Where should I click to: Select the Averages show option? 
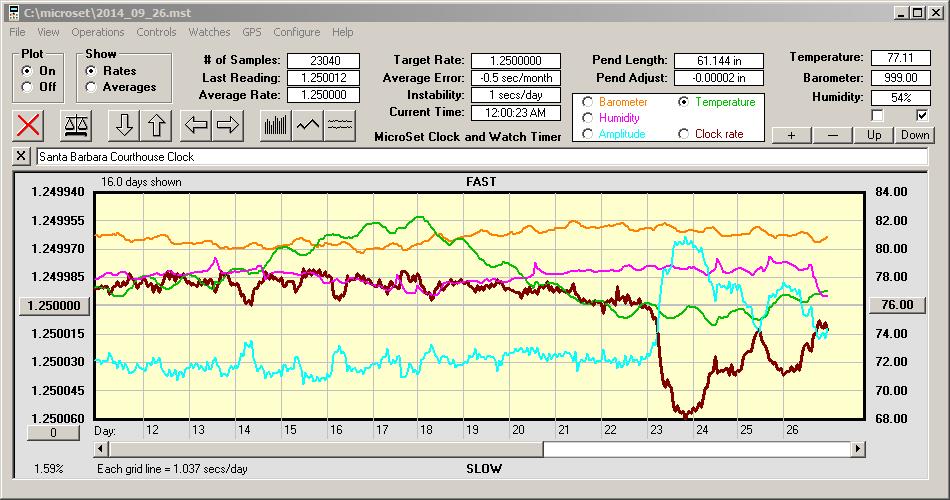click(92, 87)
